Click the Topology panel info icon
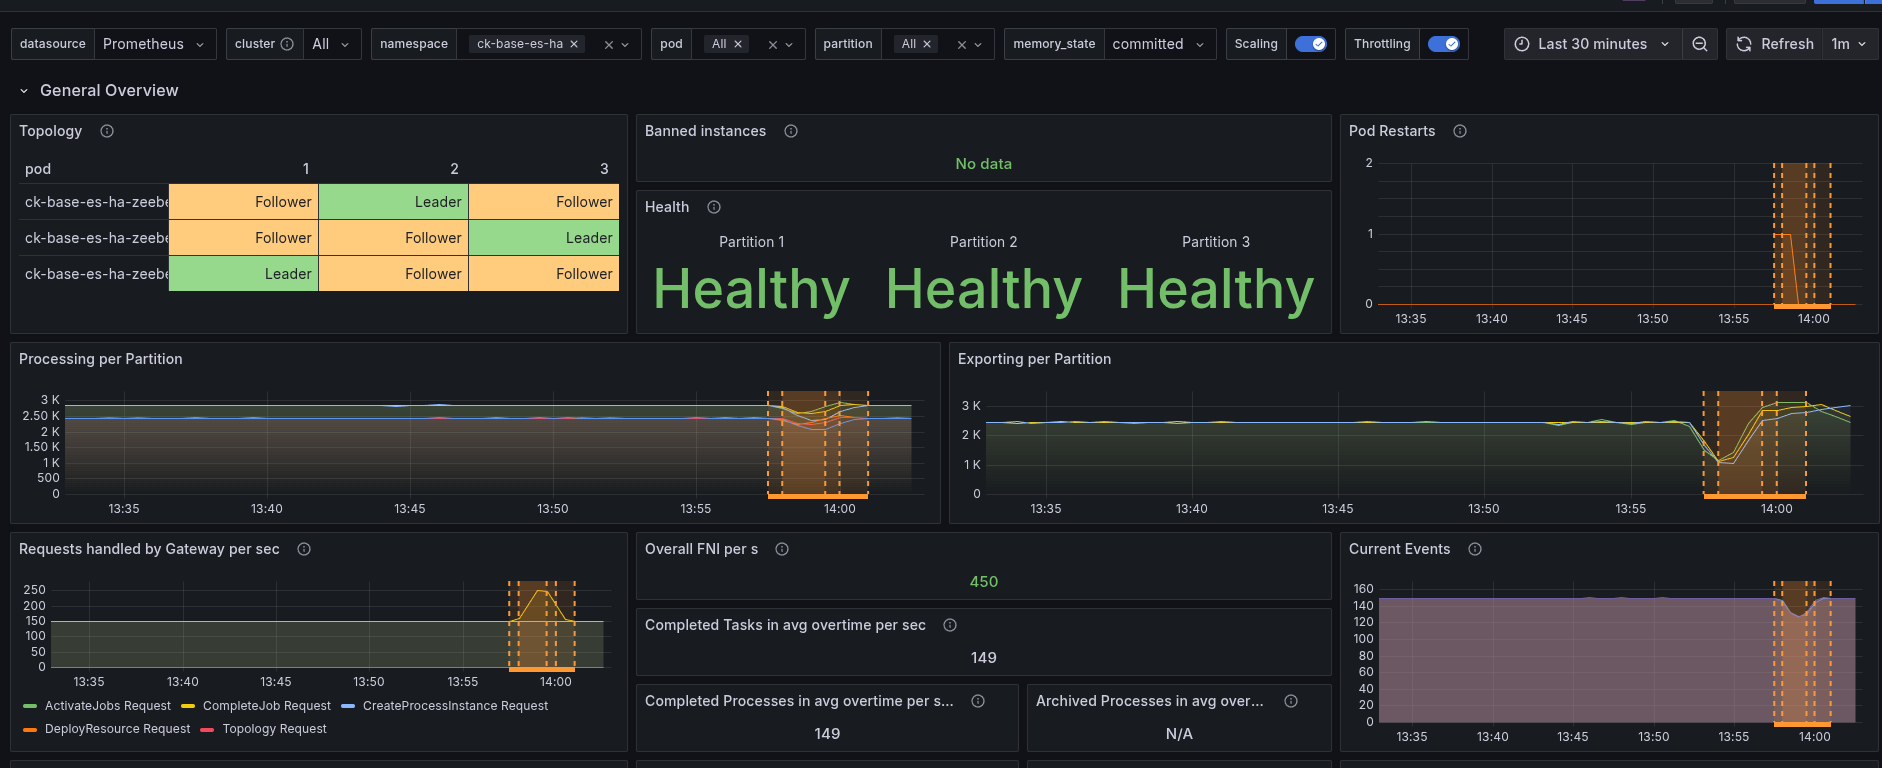Viewport: 1882px width, 768px height. pyautogui.click(x=107, y=131)
